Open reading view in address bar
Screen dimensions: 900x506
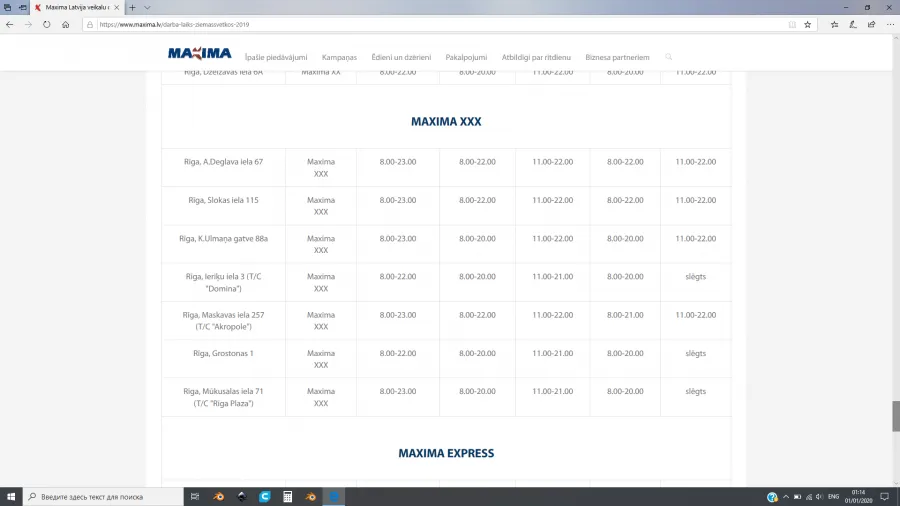coord(792,25)
